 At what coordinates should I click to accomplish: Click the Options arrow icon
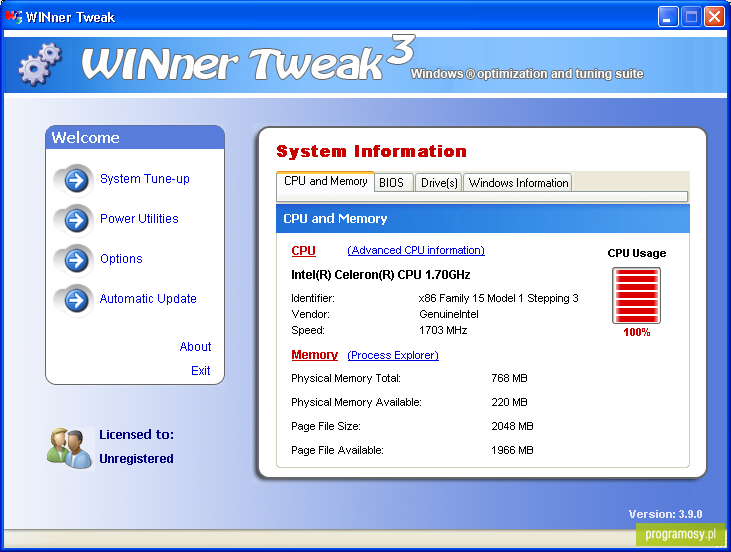click(76, 260)
